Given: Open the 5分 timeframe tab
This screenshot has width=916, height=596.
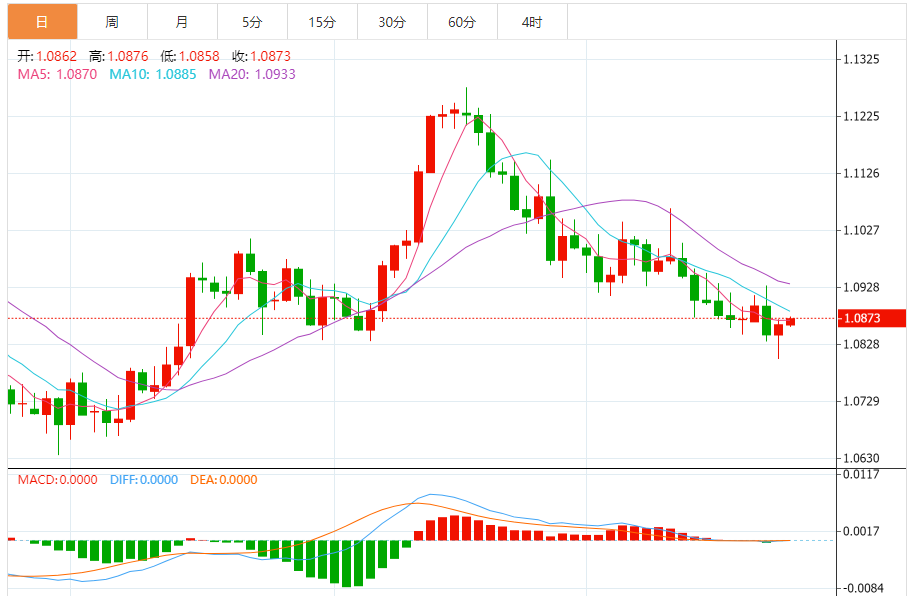Looking at the screenshot, I should (x=252, y=22).
